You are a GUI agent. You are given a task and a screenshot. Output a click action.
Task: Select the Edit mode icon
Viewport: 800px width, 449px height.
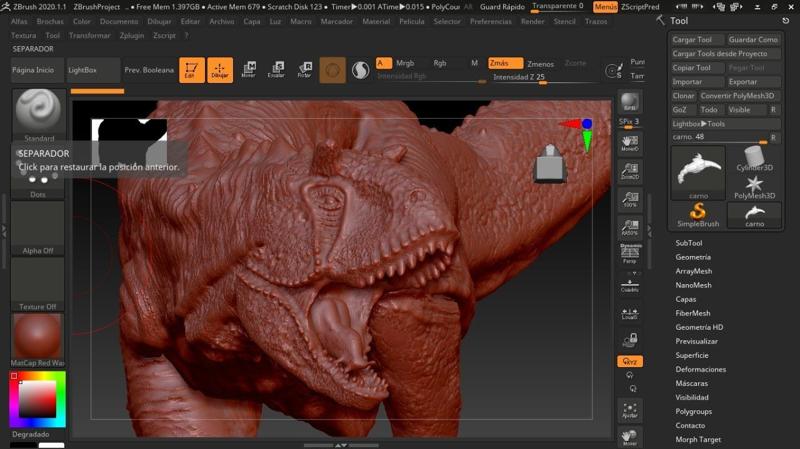(x=191, y=70)
